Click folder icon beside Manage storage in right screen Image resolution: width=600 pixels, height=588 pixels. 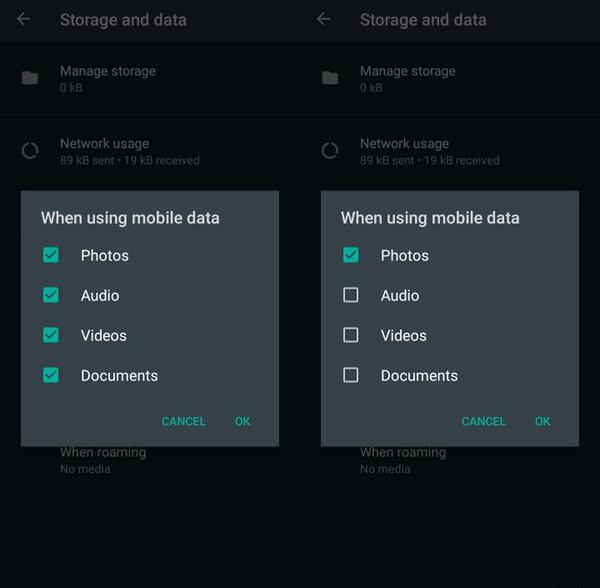tap(330, 78)
